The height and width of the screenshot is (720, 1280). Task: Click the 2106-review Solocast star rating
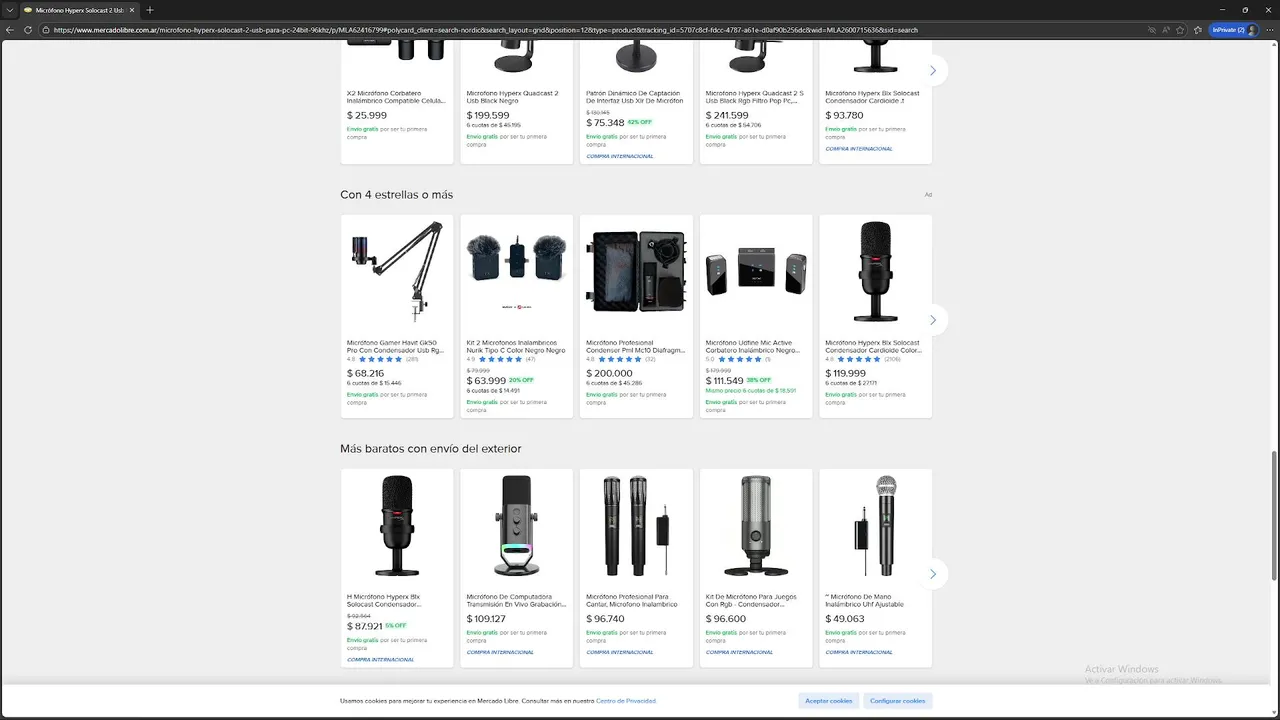(x=859, y=359)
